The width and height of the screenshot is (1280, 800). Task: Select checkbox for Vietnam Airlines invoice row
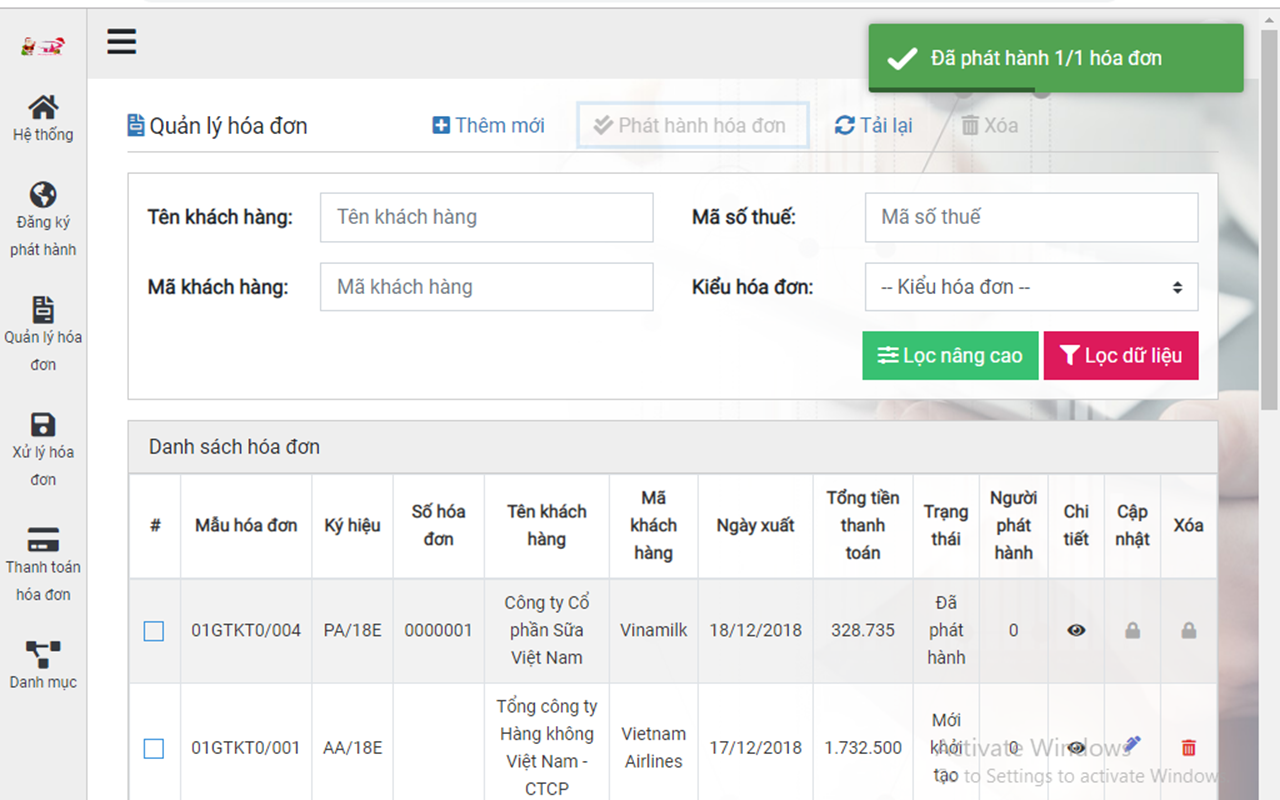[x=154, y=748]
